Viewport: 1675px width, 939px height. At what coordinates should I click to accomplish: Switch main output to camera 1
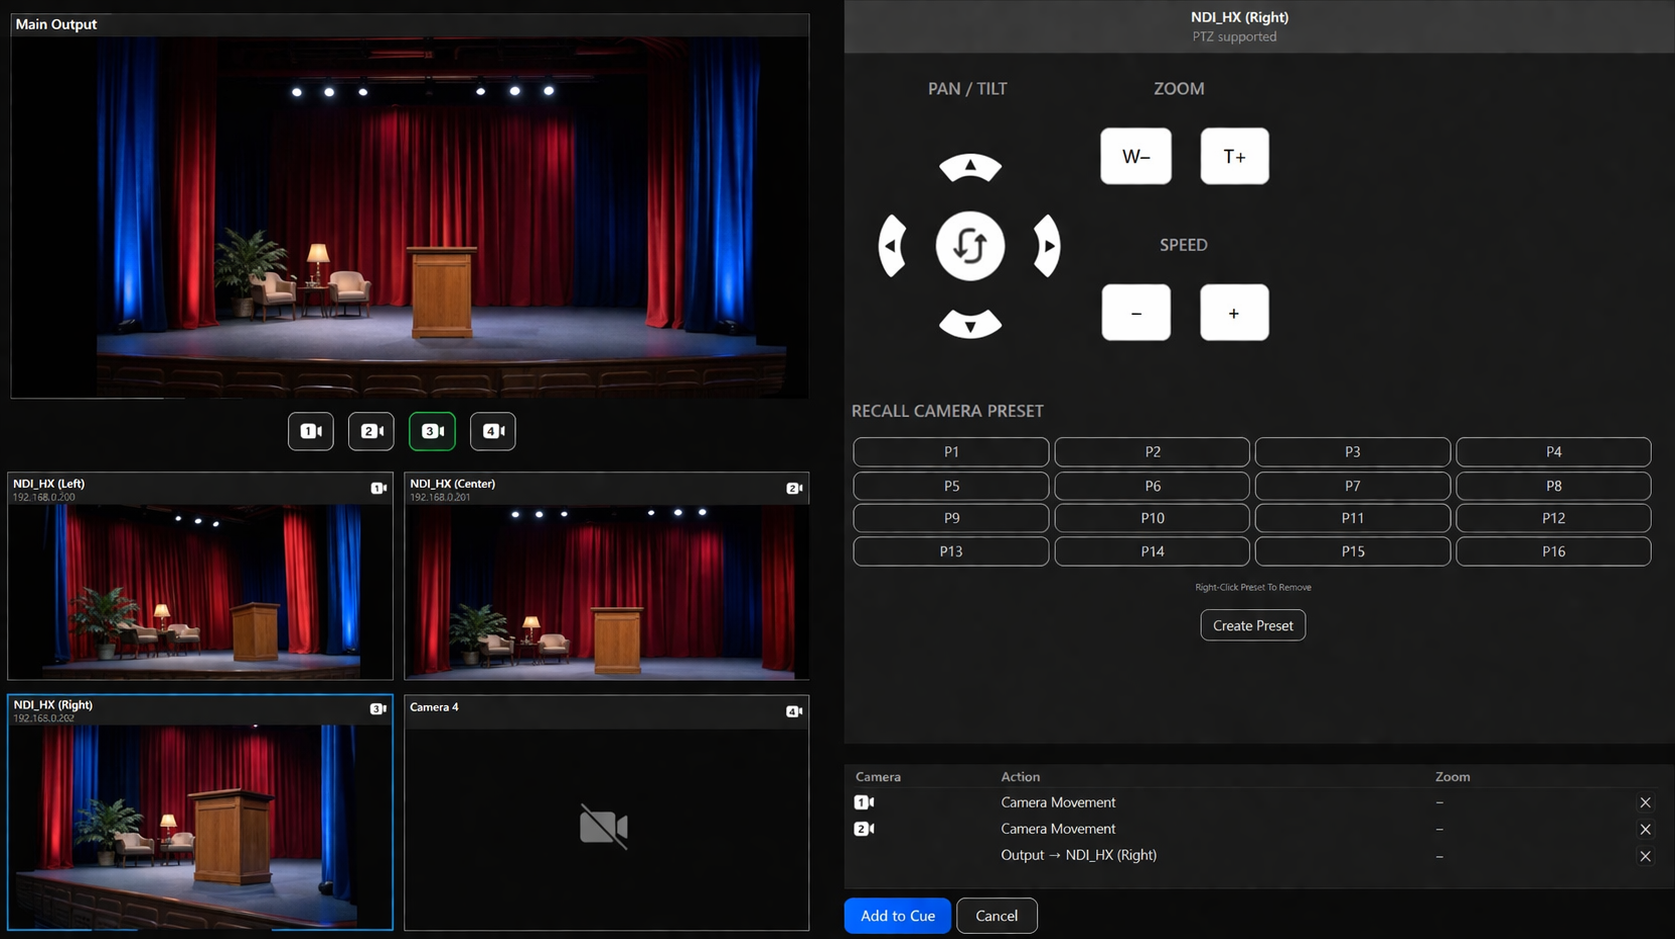(x=311, y=431)
